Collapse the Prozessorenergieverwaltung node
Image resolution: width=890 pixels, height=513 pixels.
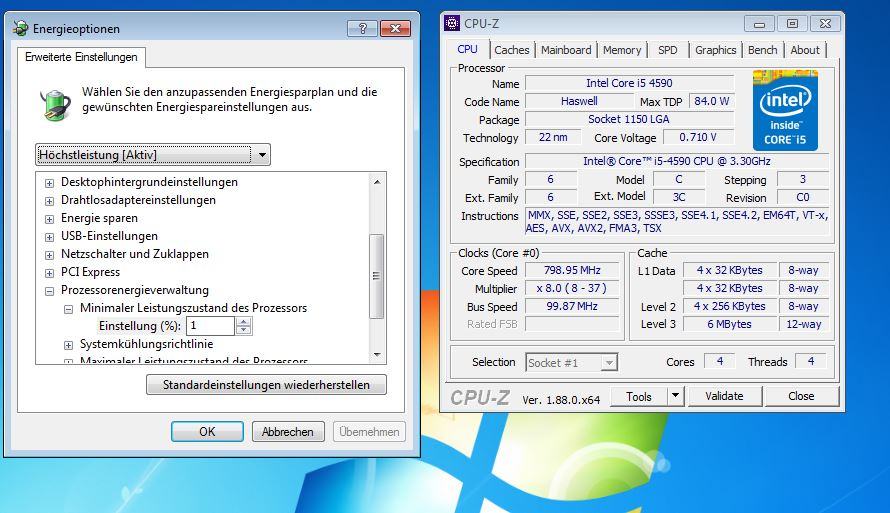[x=49, y=291]
